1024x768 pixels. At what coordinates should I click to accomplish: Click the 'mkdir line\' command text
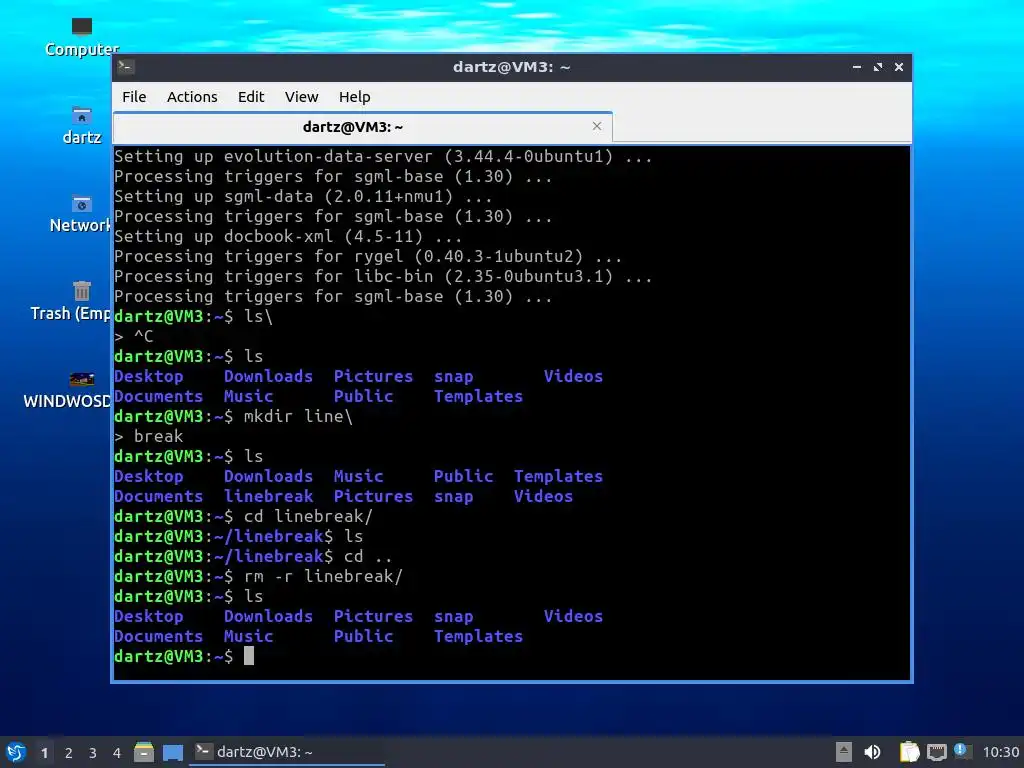click(x=298, y=417)
